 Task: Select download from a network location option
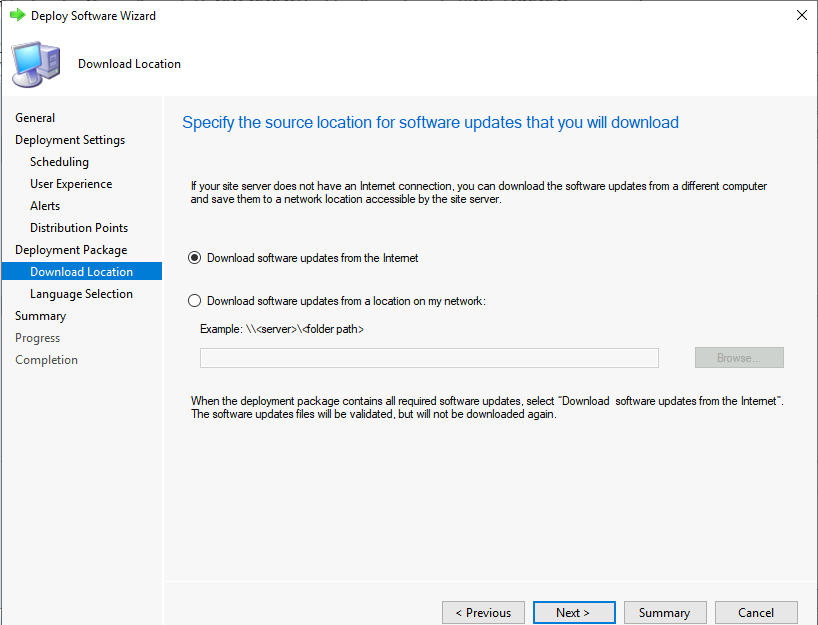coord(195,301)
